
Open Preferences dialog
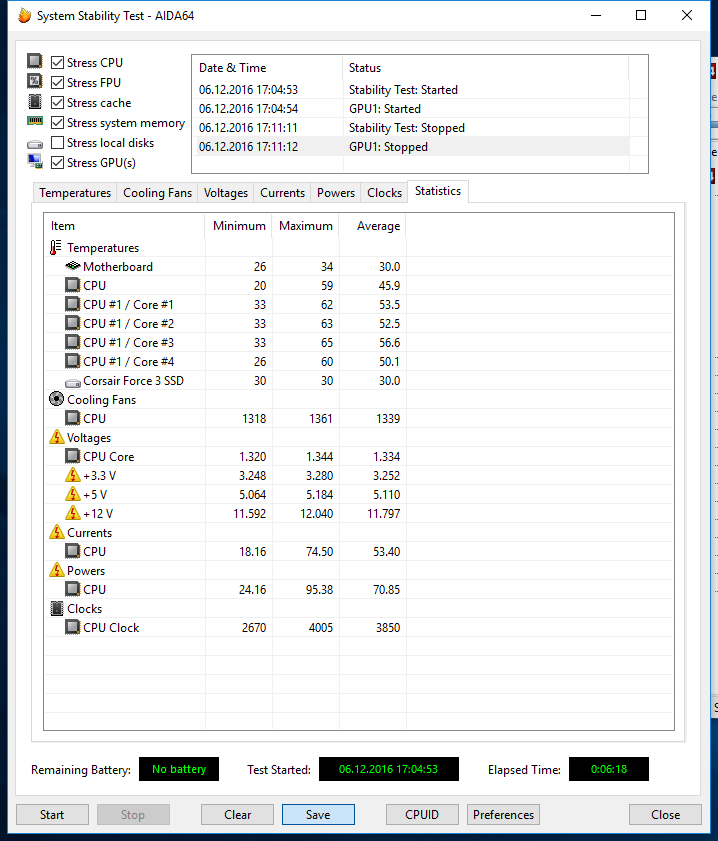pyautogui.click(x=503, y=814)
